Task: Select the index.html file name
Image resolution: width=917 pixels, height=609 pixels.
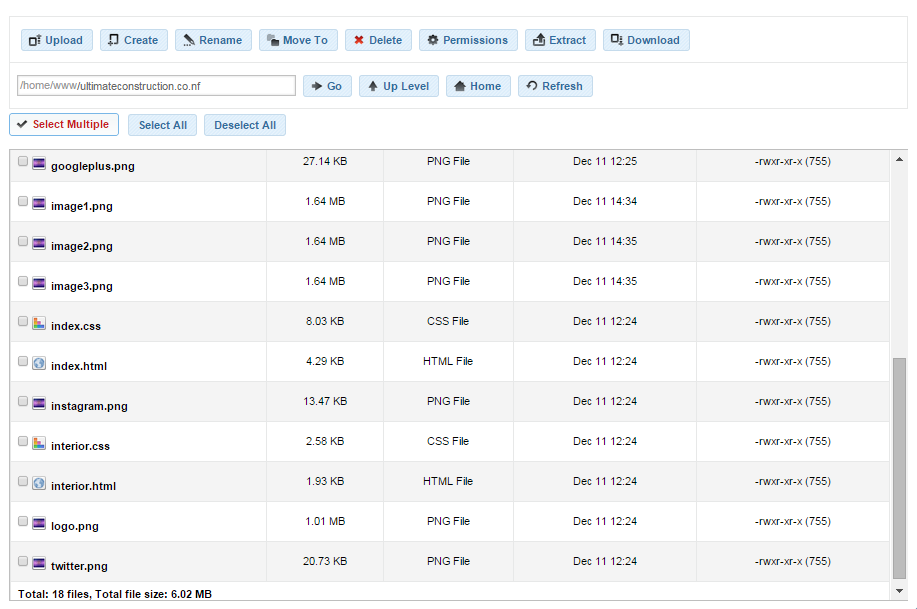Action: tap(79, 366)
